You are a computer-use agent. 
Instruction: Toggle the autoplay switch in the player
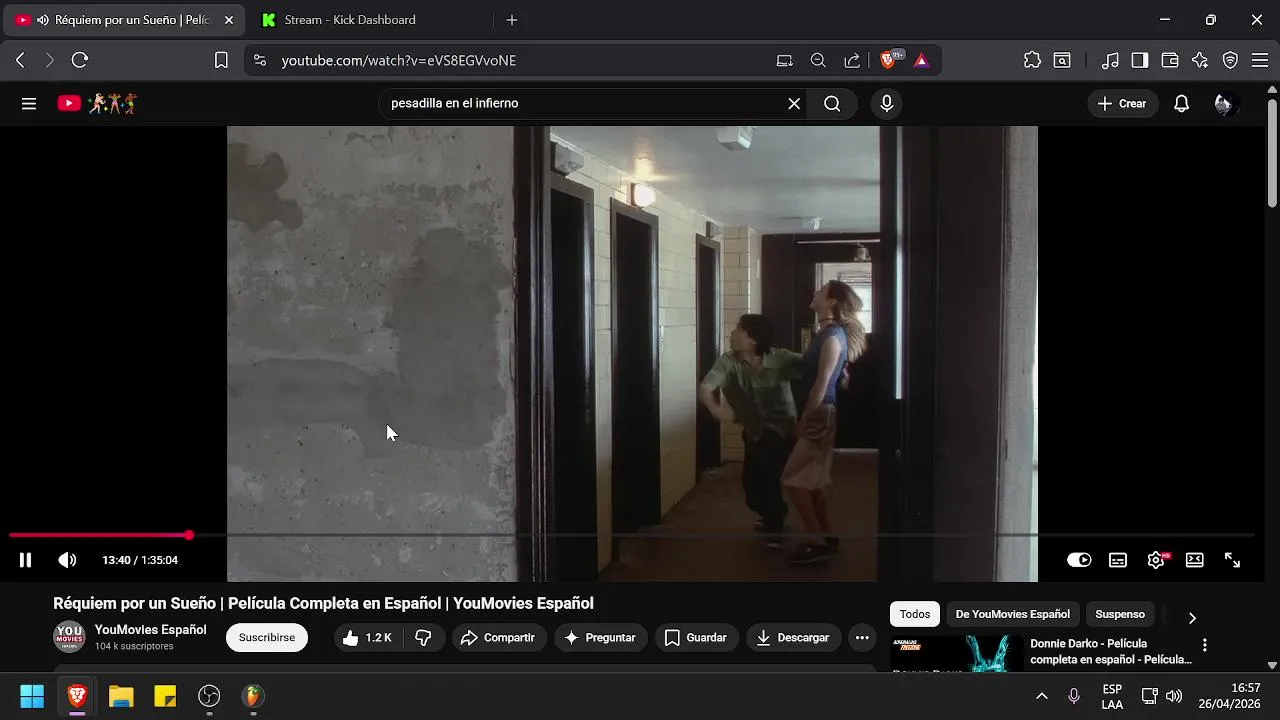[1079, 560]
